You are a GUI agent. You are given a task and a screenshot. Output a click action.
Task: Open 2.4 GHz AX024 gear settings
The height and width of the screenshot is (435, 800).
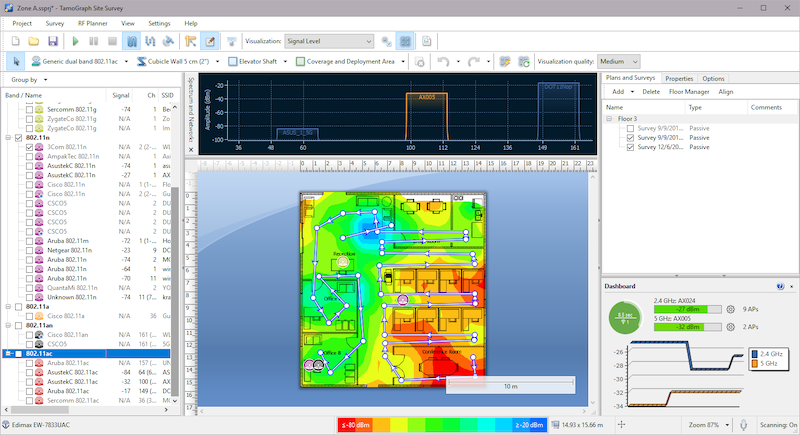(731, 309)
